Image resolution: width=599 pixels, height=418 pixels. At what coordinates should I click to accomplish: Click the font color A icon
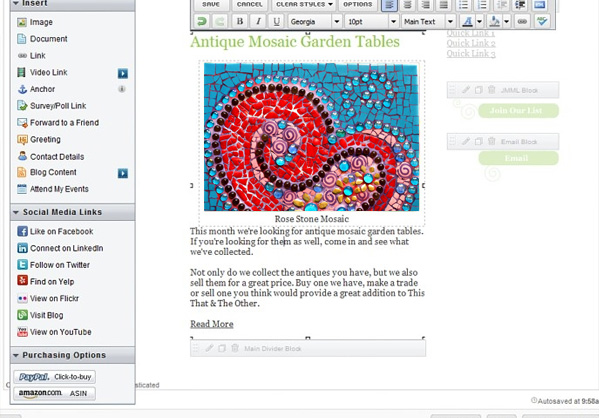467,21
